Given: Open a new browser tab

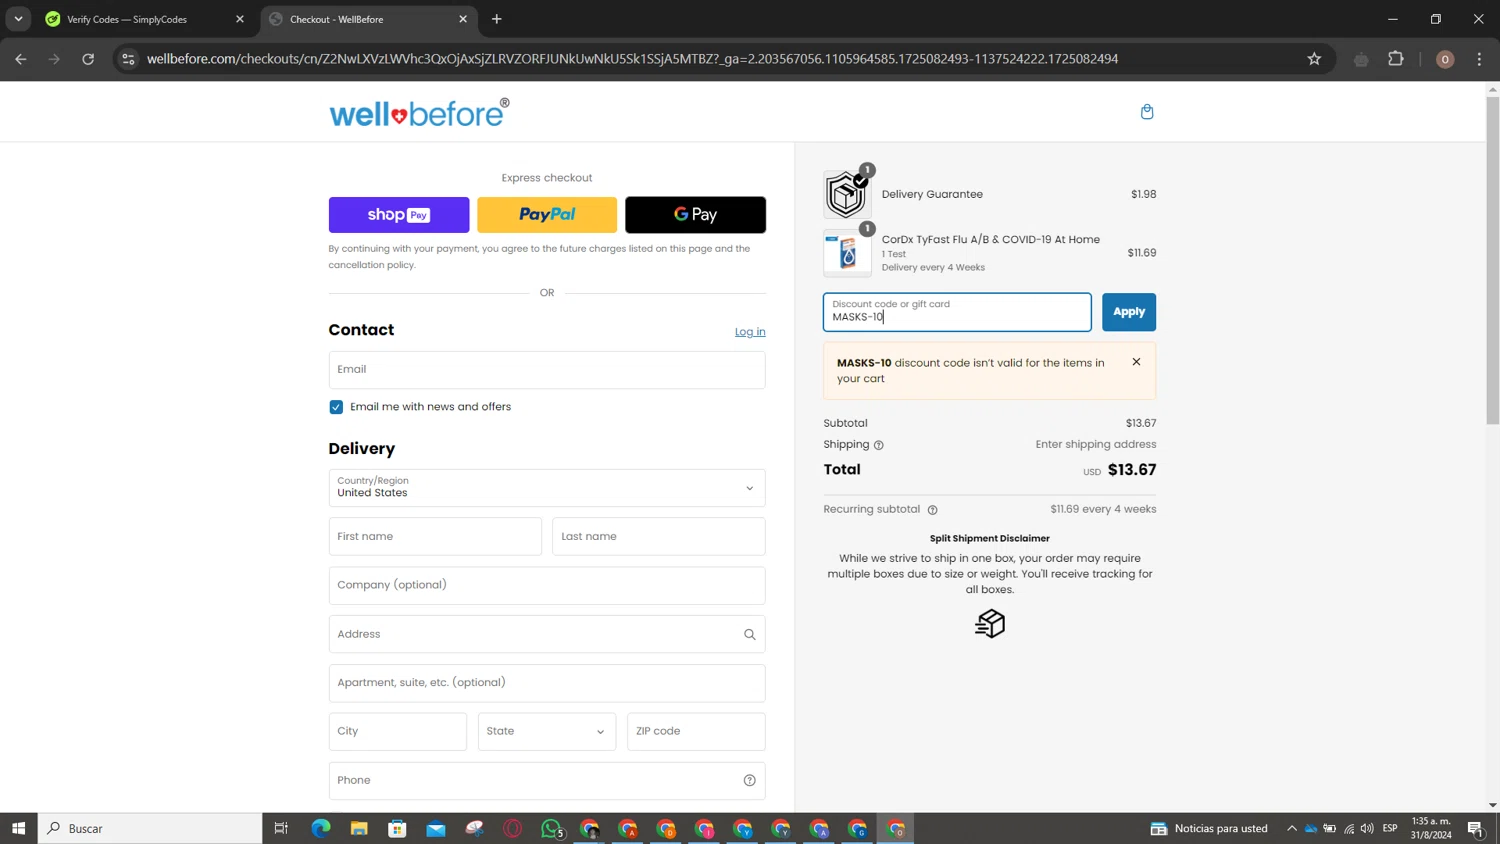Looking at the screenshot, I should [x=497, y=19].
